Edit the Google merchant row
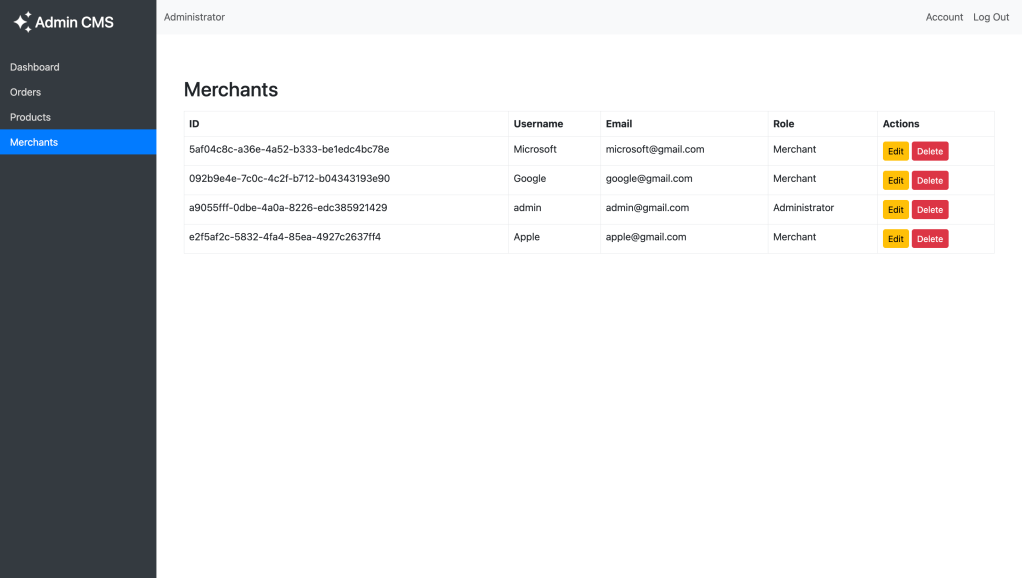The height and width of the screenshot is (578, 1022). click(x=895, y=181)
